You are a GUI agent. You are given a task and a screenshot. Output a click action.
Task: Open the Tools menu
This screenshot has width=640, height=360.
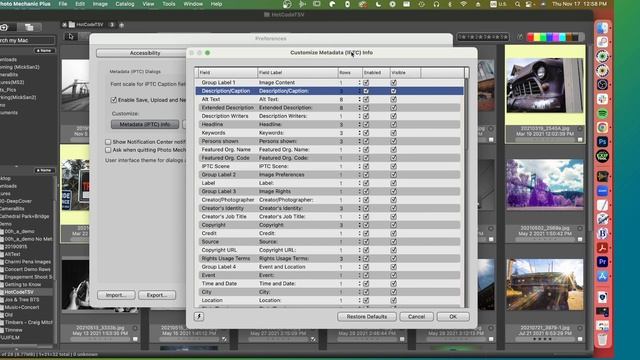point(169,4)
